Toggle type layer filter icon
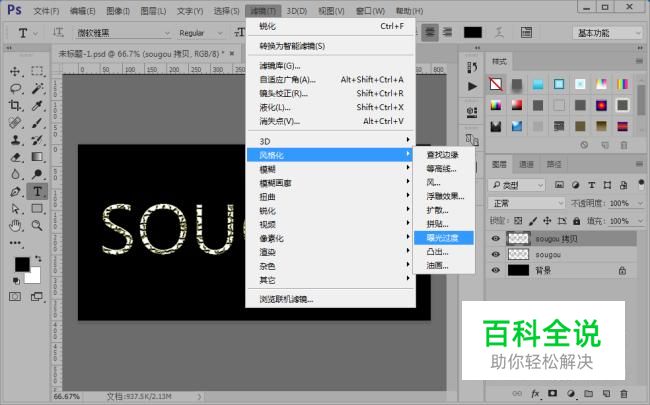Image resolution: width=650 pixels, height=405 pixels. (592, 185)
